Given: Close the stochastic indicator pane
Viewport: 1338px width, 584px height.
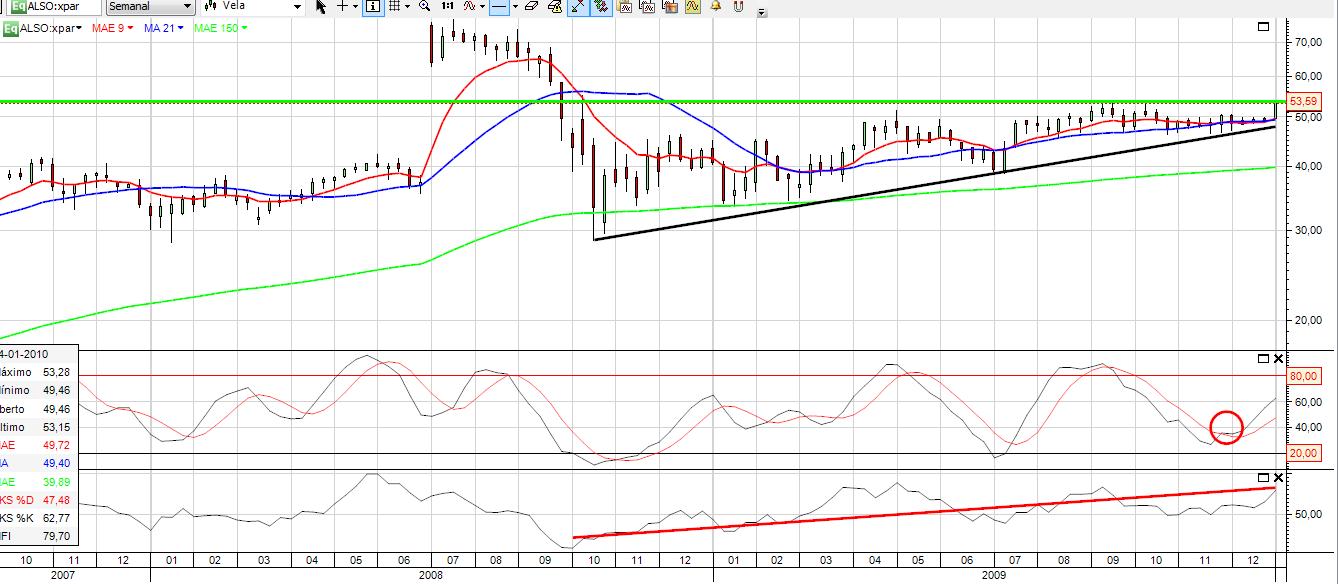Looking at the screenshot, I should click(1277, 358).
